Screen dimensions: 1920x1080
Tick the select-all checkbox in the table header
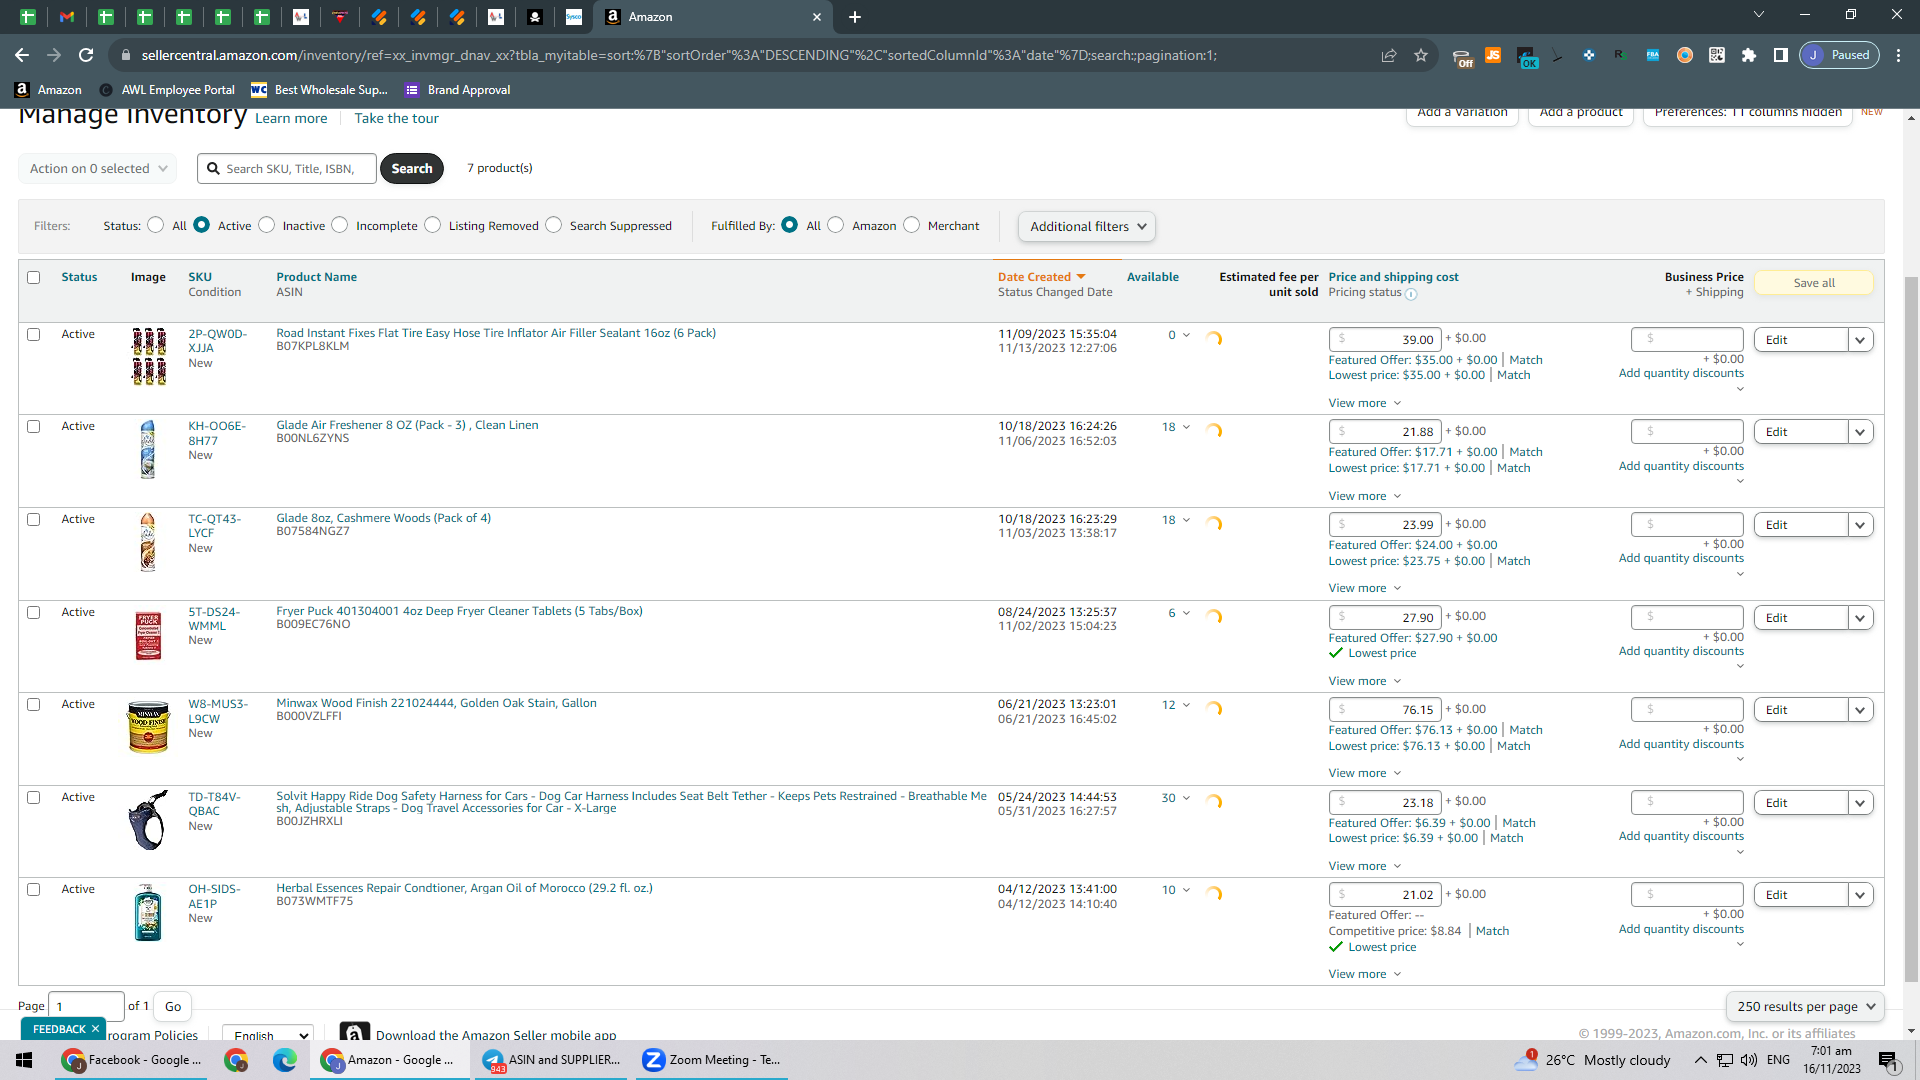[34, 278]
